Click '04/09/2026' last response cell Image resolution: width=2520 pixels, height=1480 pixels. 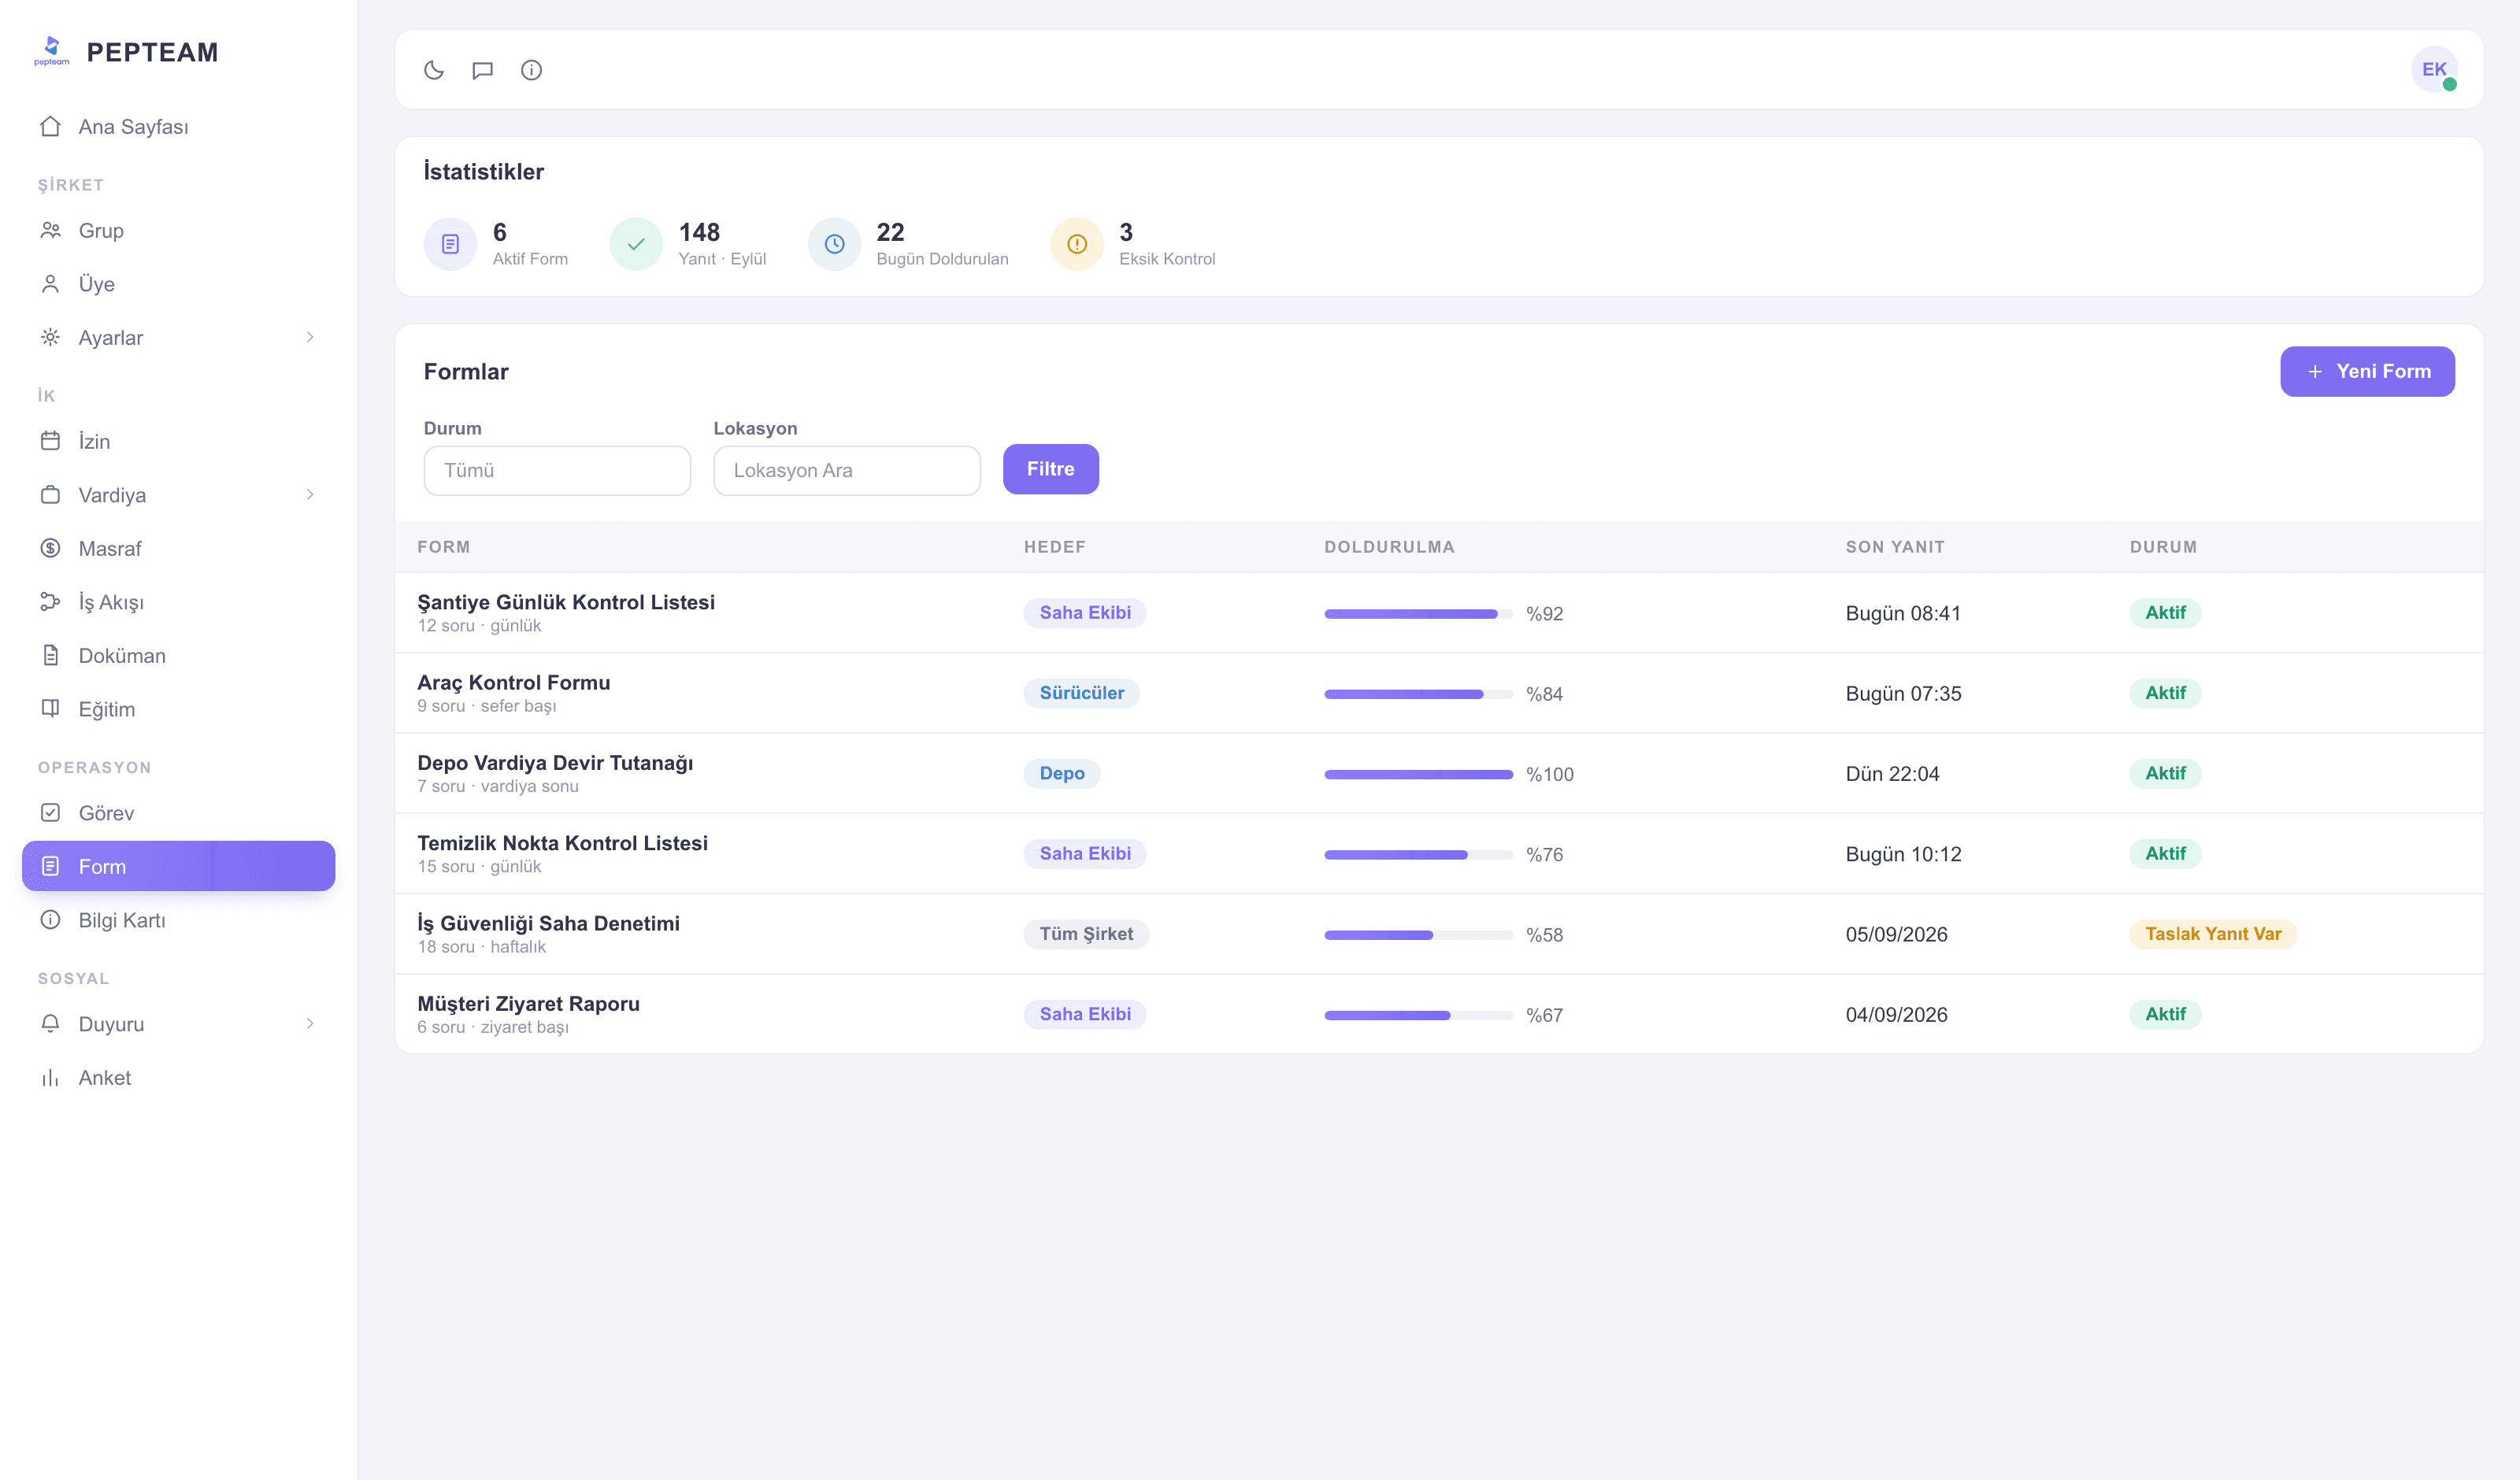(1896, 1014)
